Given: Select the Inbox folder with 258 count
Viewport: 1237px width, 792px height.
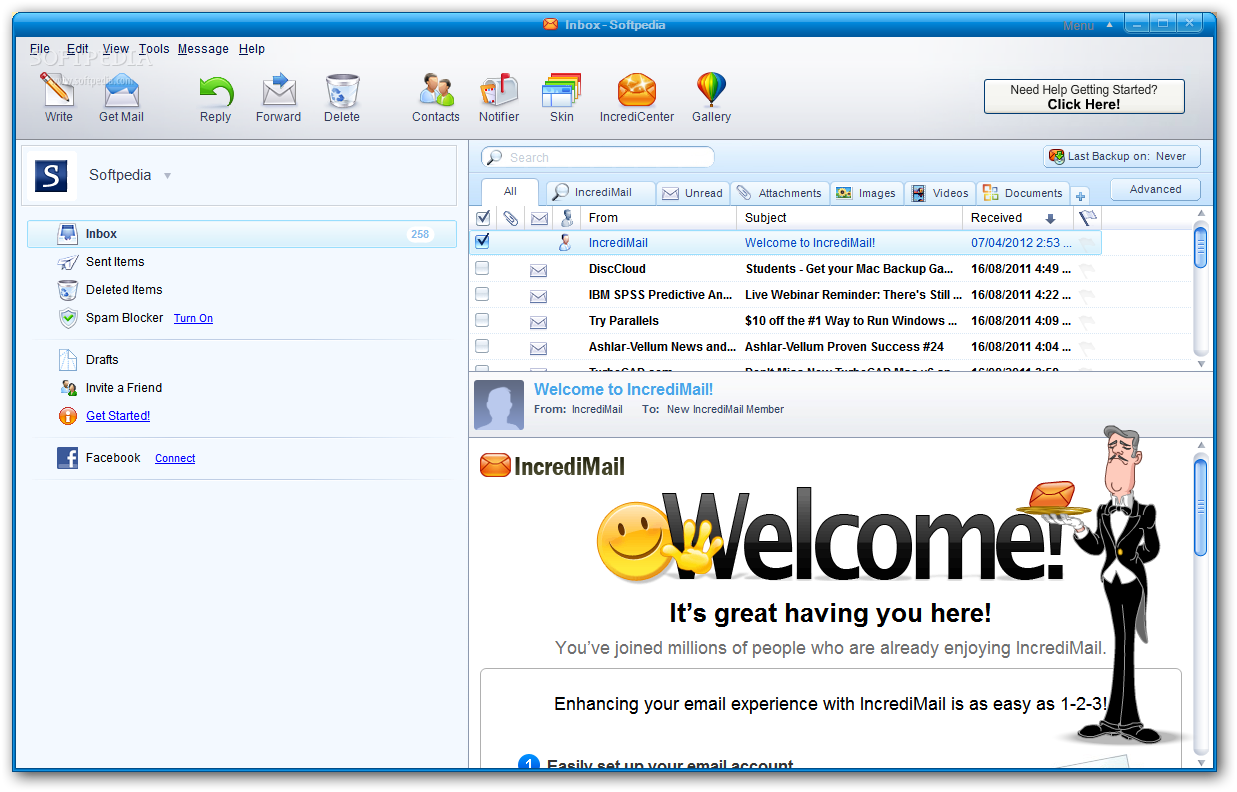Looking at the screenshot, I should tap(241, 234).
